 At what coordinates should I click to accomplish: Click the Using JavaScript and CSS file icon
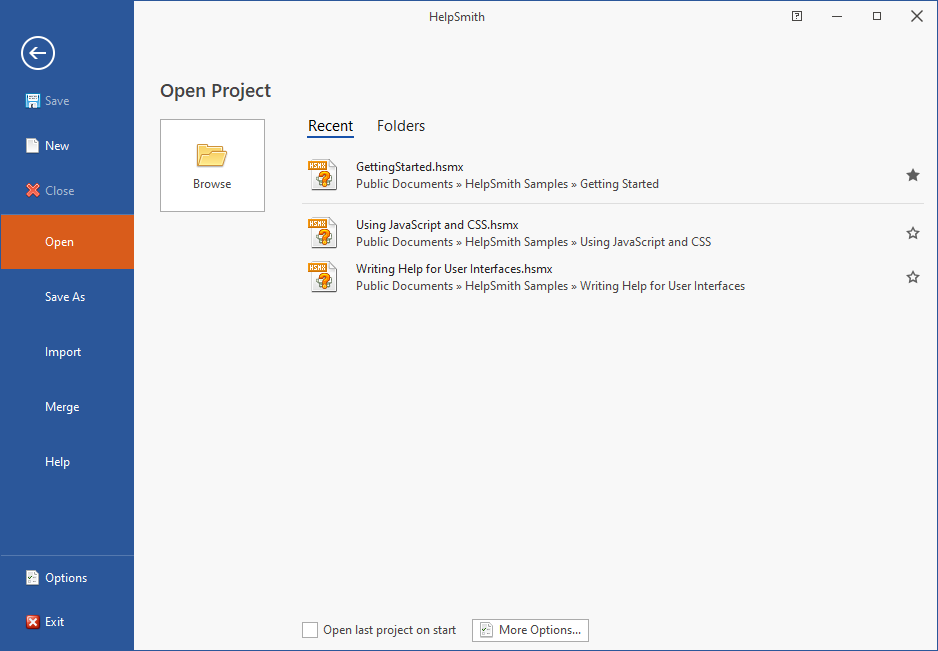click(x=323, y=233)
